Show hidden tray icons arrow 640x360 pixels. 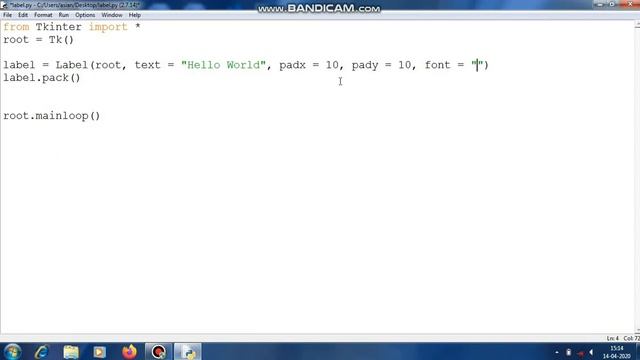pos(557,352)
